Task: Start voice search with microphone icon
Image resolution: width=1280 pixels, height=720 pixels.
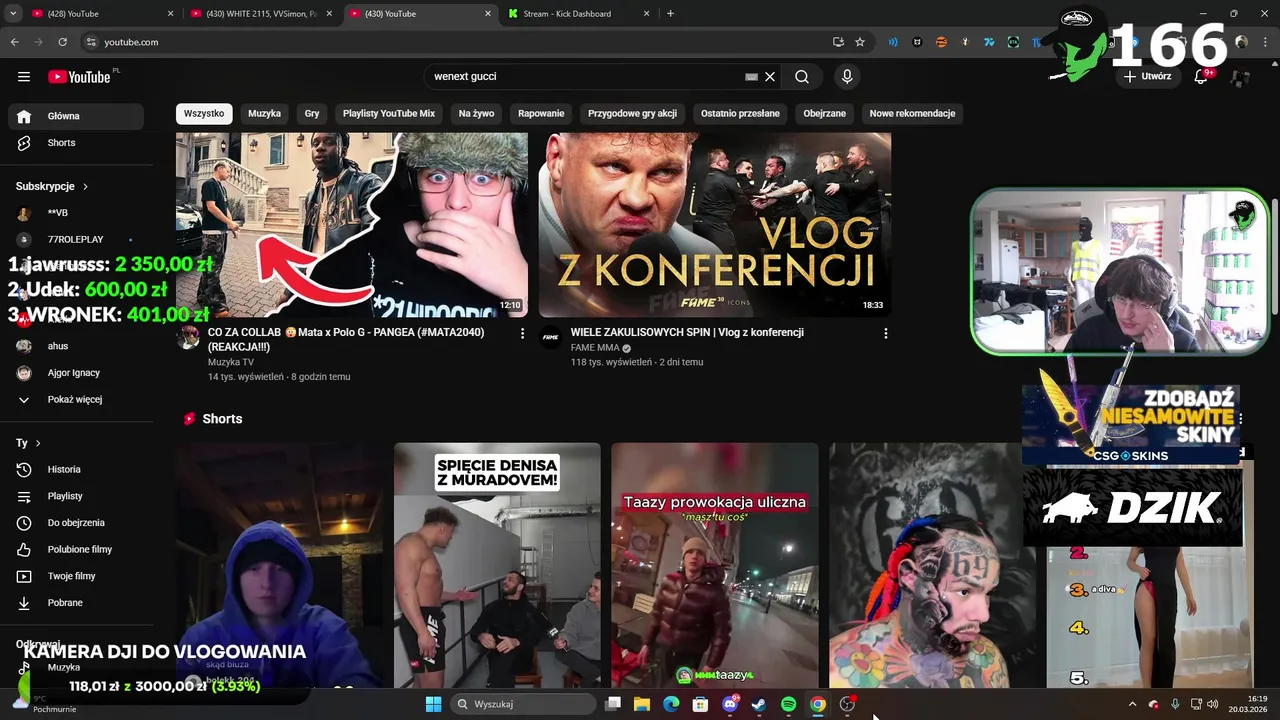Action: [x=847, y=77]
